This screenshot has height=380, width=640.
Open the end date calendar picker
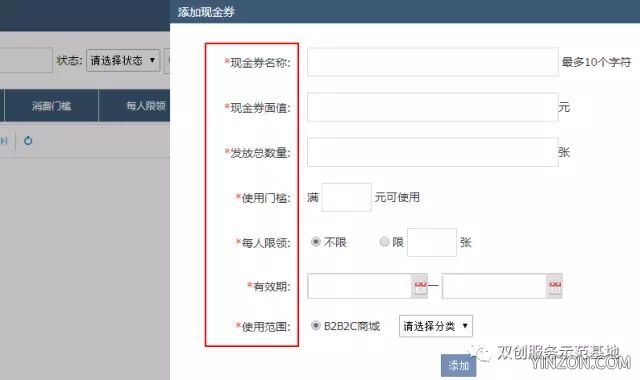[x=555, y=287]
